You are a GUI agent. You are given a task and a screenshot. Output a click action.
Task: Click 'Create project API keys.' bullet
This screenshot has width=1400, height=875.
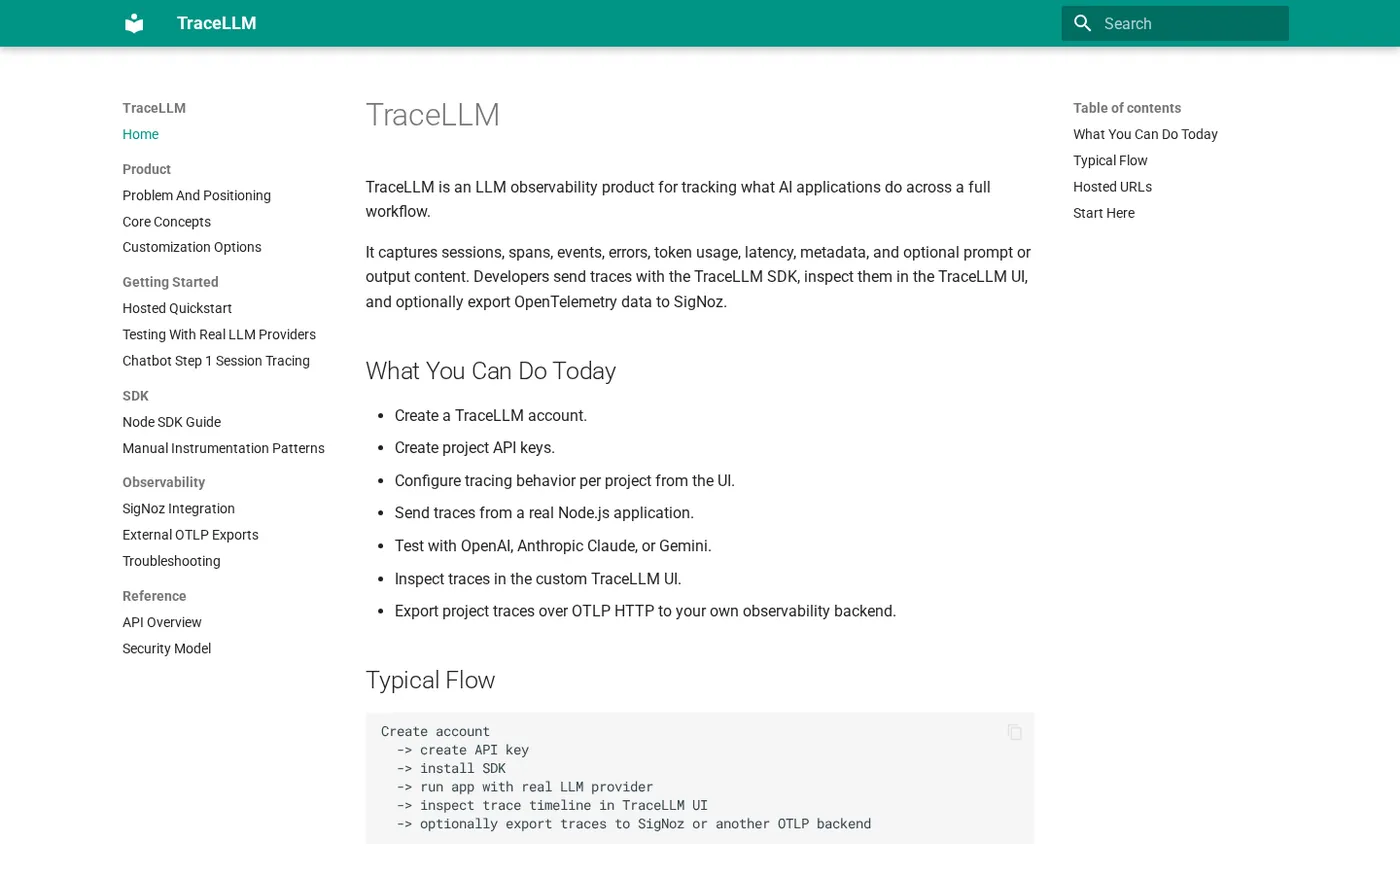pyautogui.click(x=474, y=447)
